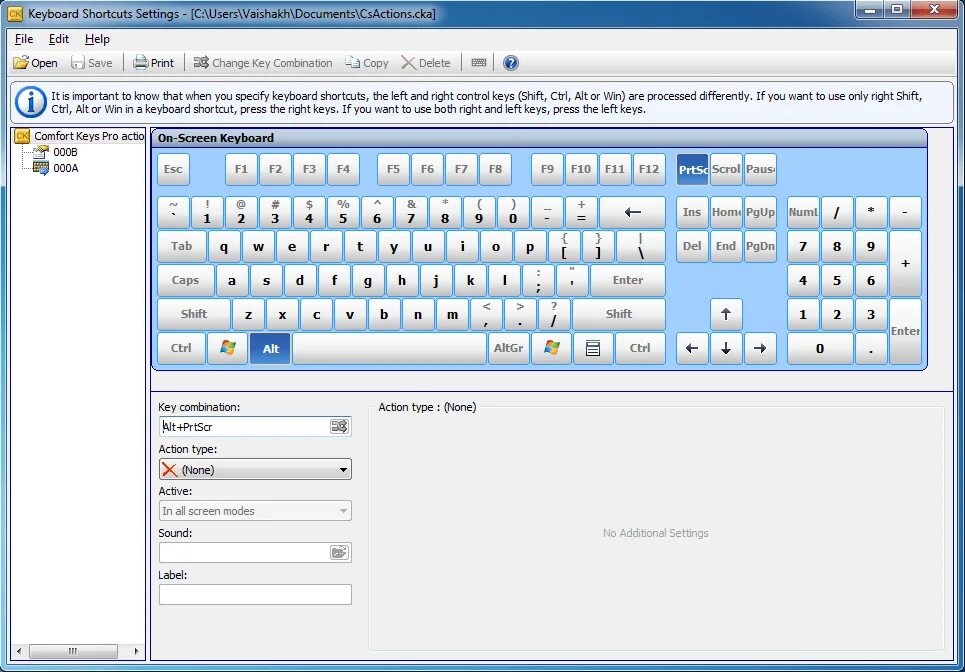The width and height of the screenshot is (965, 672).
Task: Click the F12 key
Action: point(649,169)
